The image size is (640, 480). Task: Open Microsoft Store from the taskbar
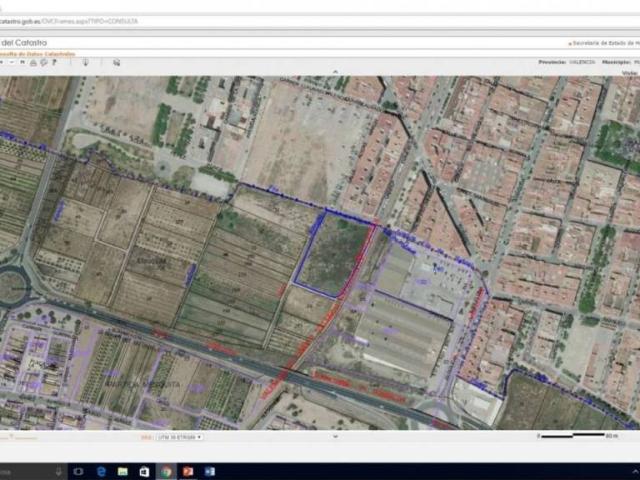(144, 472)
